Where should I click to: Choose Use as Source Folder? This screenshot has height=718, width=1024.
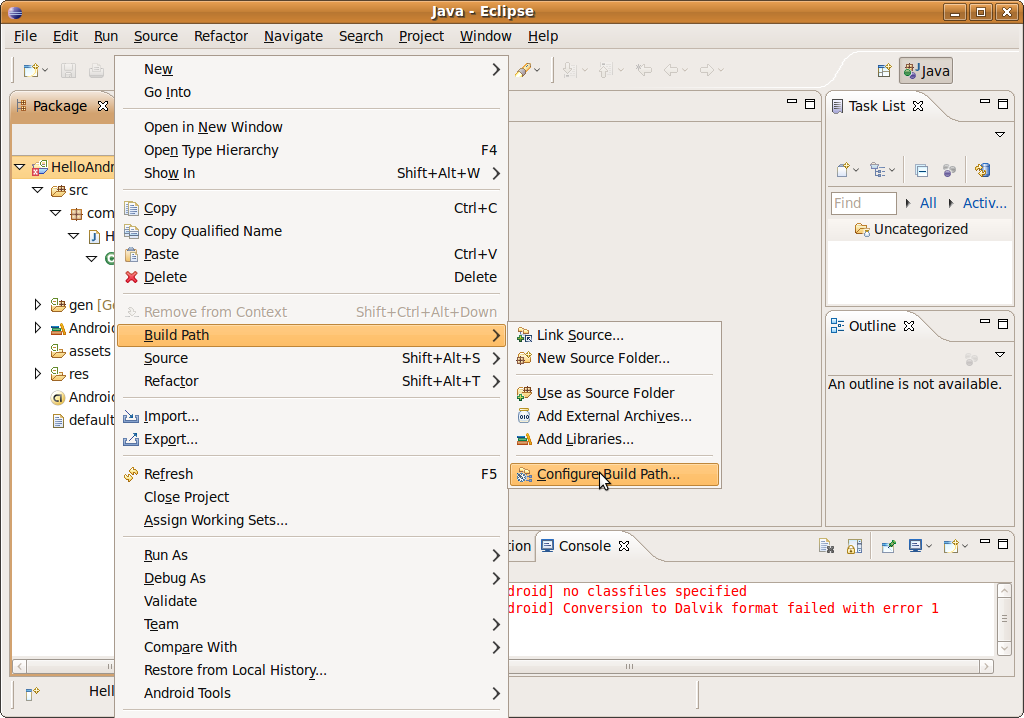(x=614, y=393)
